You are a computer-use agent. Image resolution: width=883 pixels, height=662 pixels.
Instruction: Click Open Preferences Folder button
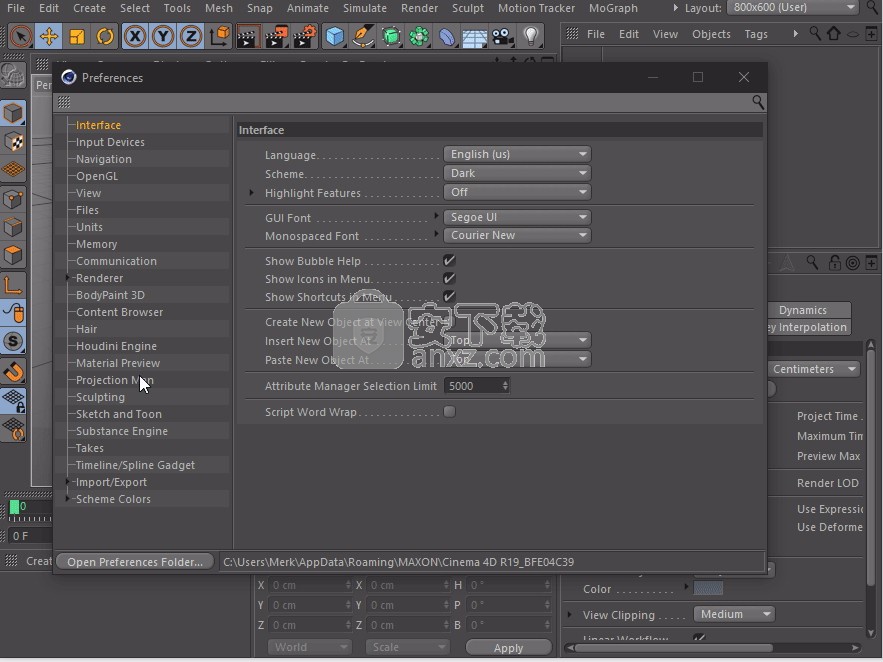point(135,562)
